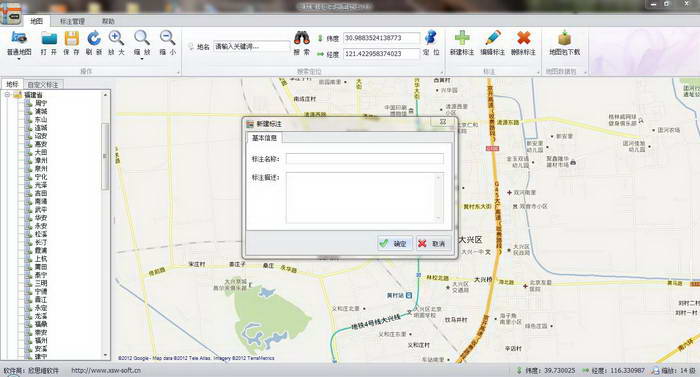The image size is (700, 377).
Task: Expand the 搜索定位 group launcher
Action: pyautogui.click(x=442, y=72)
